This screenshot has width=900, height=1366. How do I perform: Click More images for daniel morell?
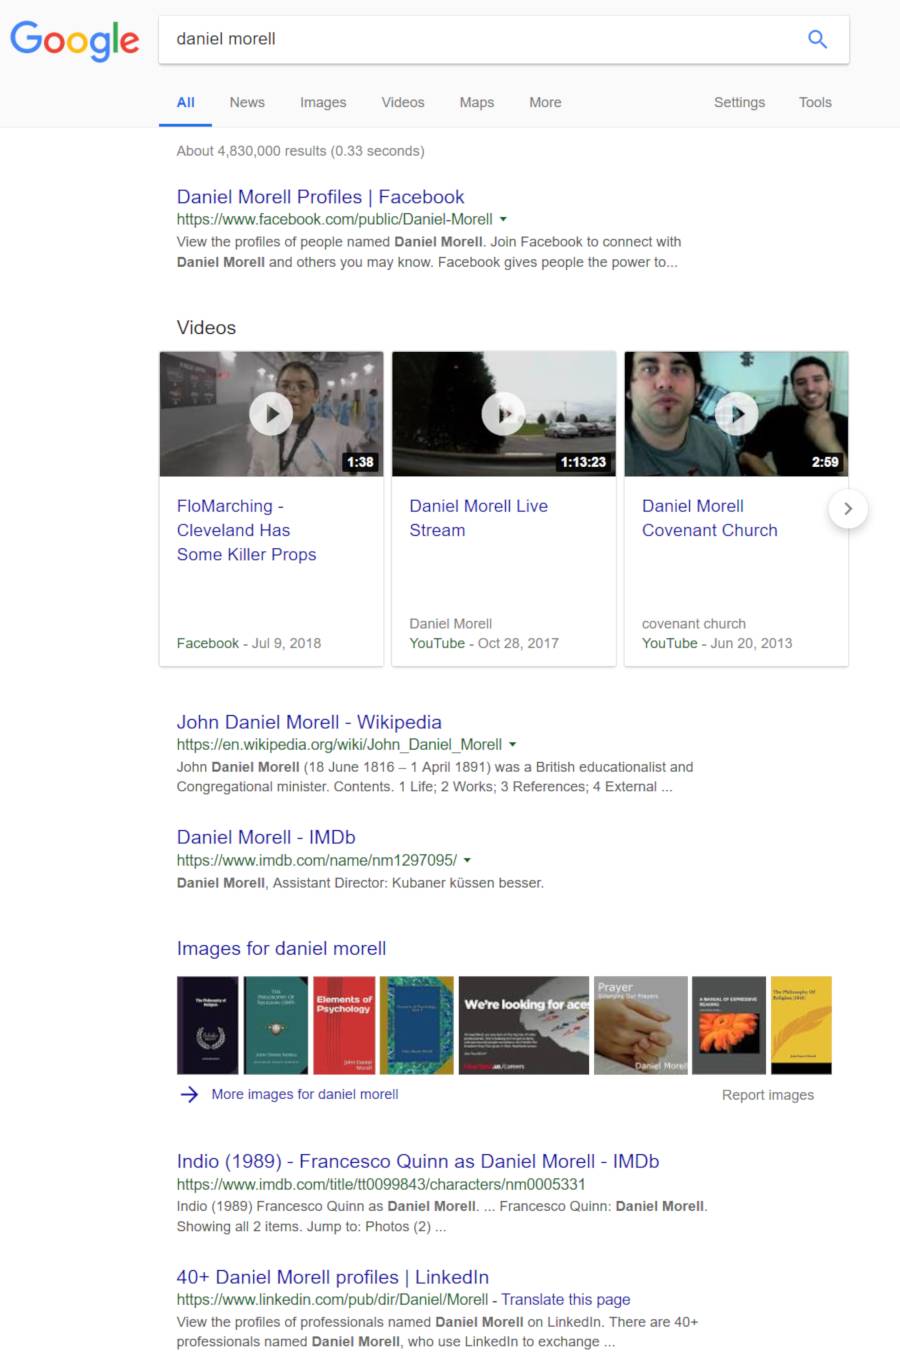pyautogui.click(x=305, y=1094)
